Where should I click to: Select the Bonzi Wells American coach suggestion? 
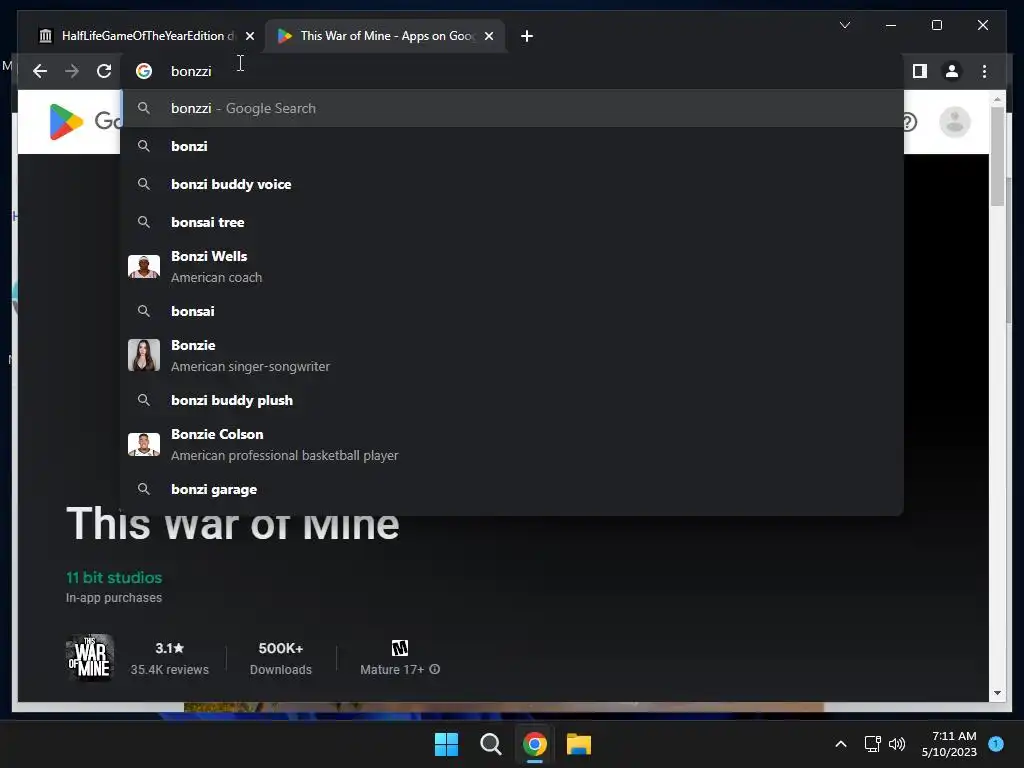tap(512, 266)
